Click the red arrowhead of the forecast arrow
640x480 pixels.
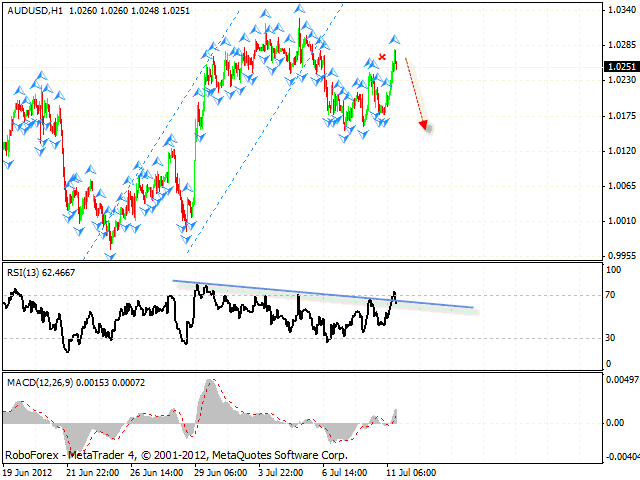[427, 126]
